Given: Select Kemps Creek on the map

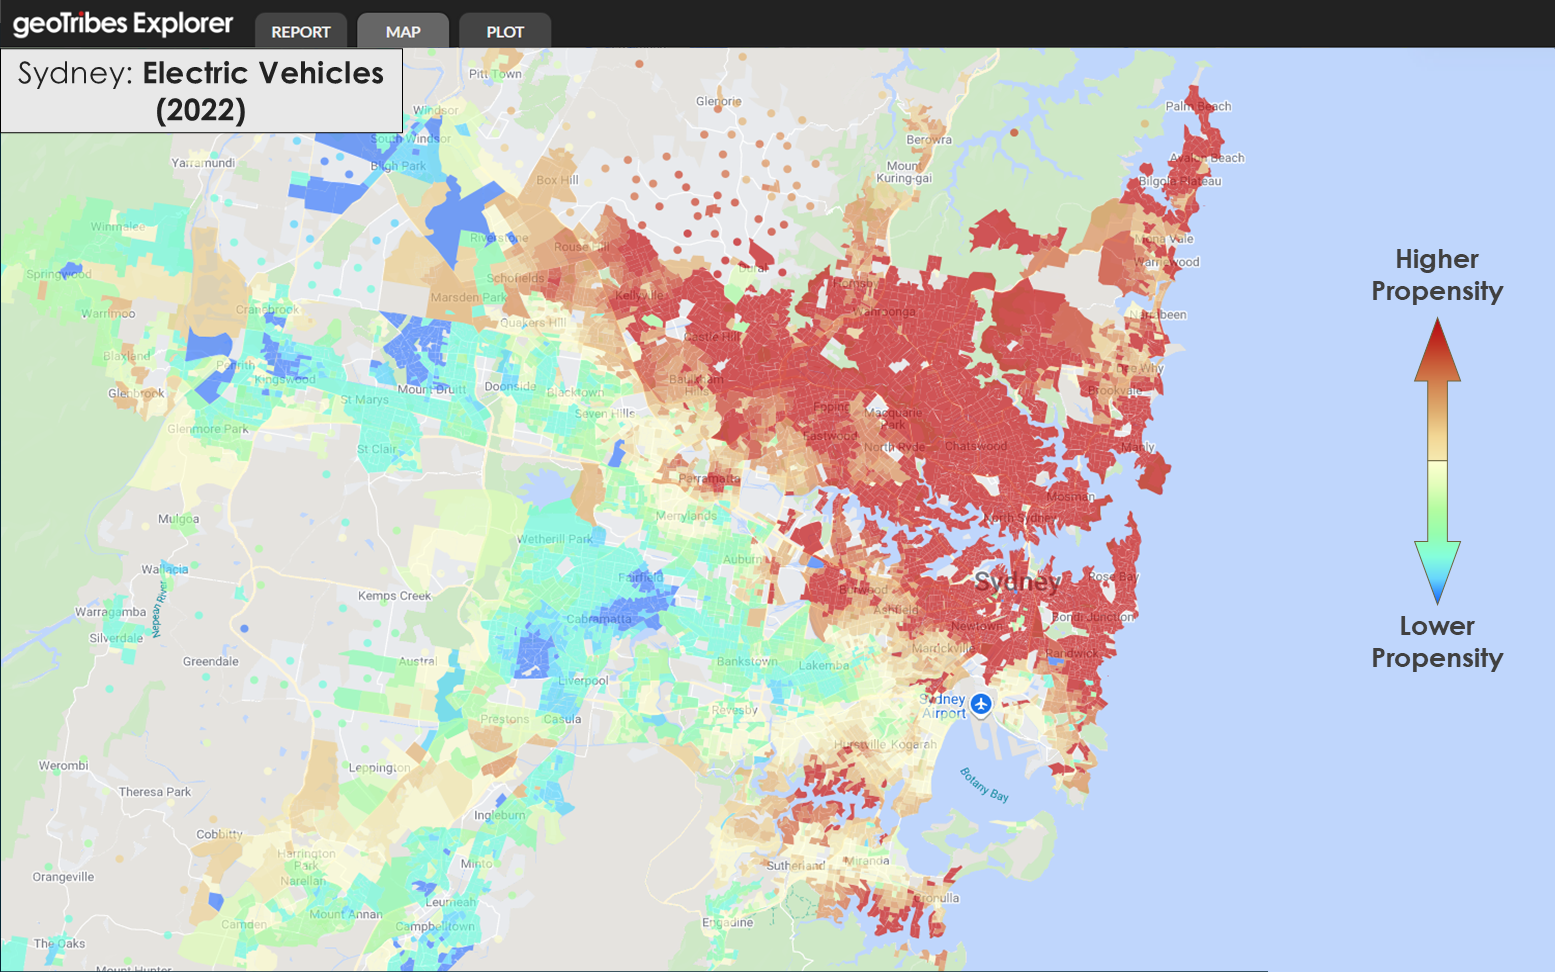Looking at the screenshot, I should click(x=394, y=596).
